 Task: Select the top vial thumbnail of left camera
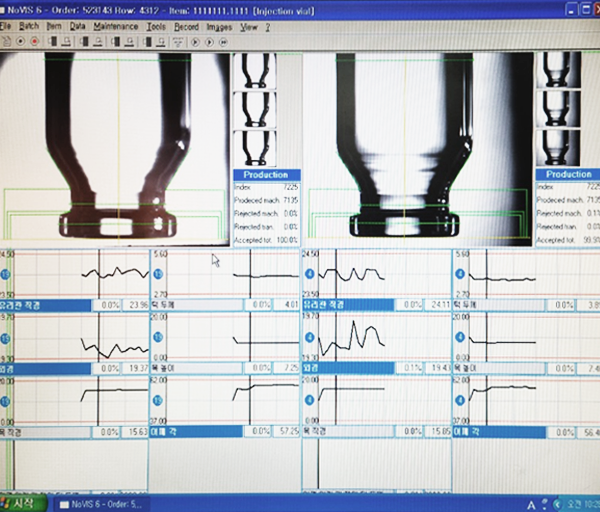[x=254, y=71]
